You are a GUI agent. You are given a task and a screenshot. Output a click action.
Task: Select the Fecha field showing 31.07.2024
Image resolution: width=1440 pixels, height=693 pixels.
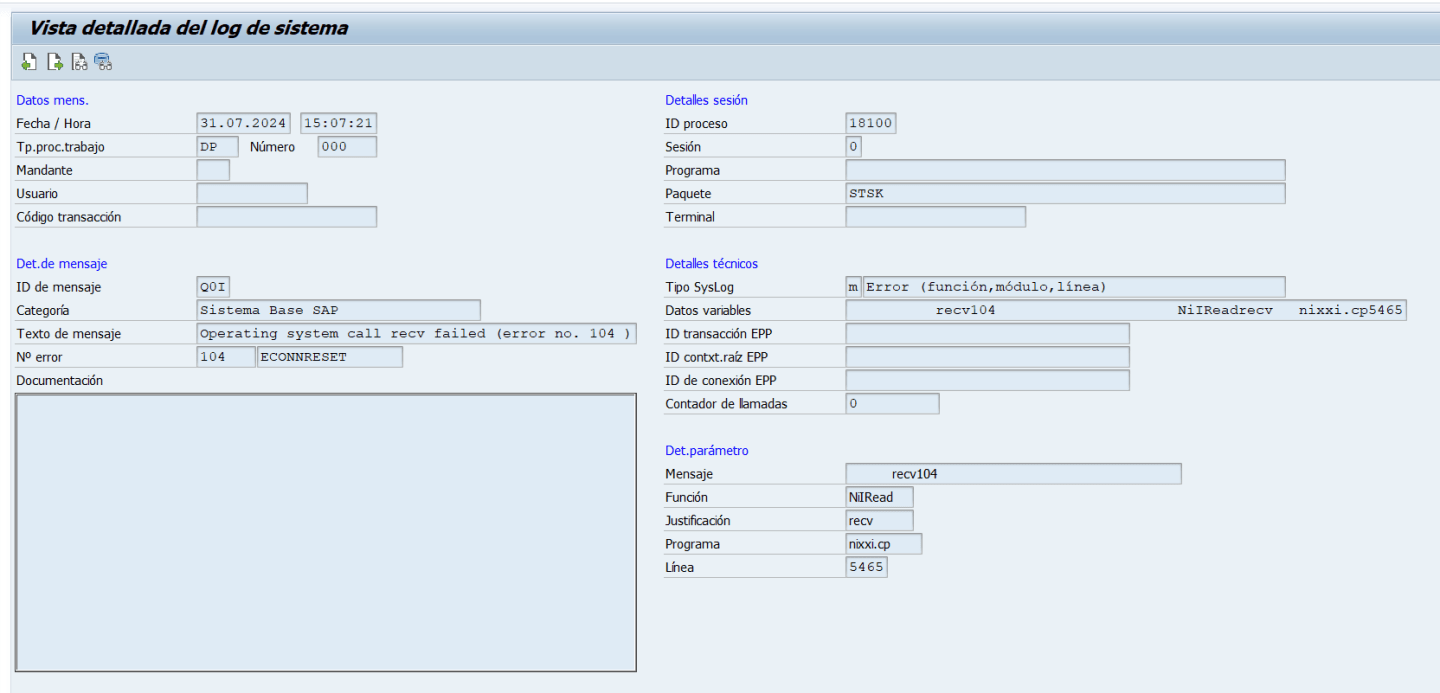(243, 122)
